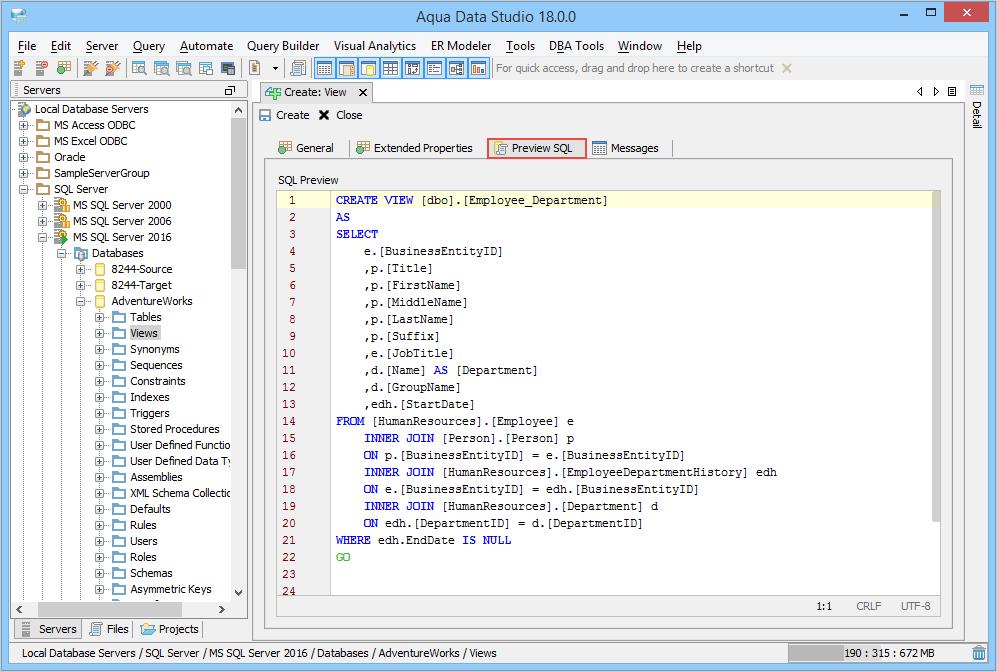Image resolution: width=997 pixels, height=672 pixels.
Task: Click the first magnifier query window icon
Action: pyautogui.click(x=139, y=68)
